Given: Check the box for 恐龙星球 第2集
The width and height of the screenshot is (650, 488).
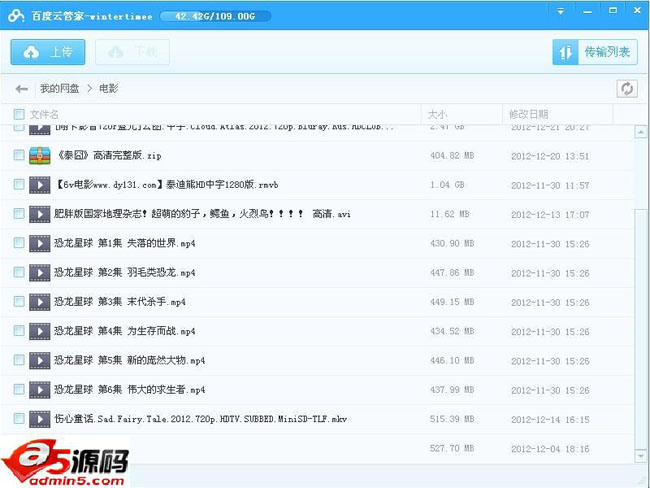Looking at the screenshot, I should coord(19,272).
